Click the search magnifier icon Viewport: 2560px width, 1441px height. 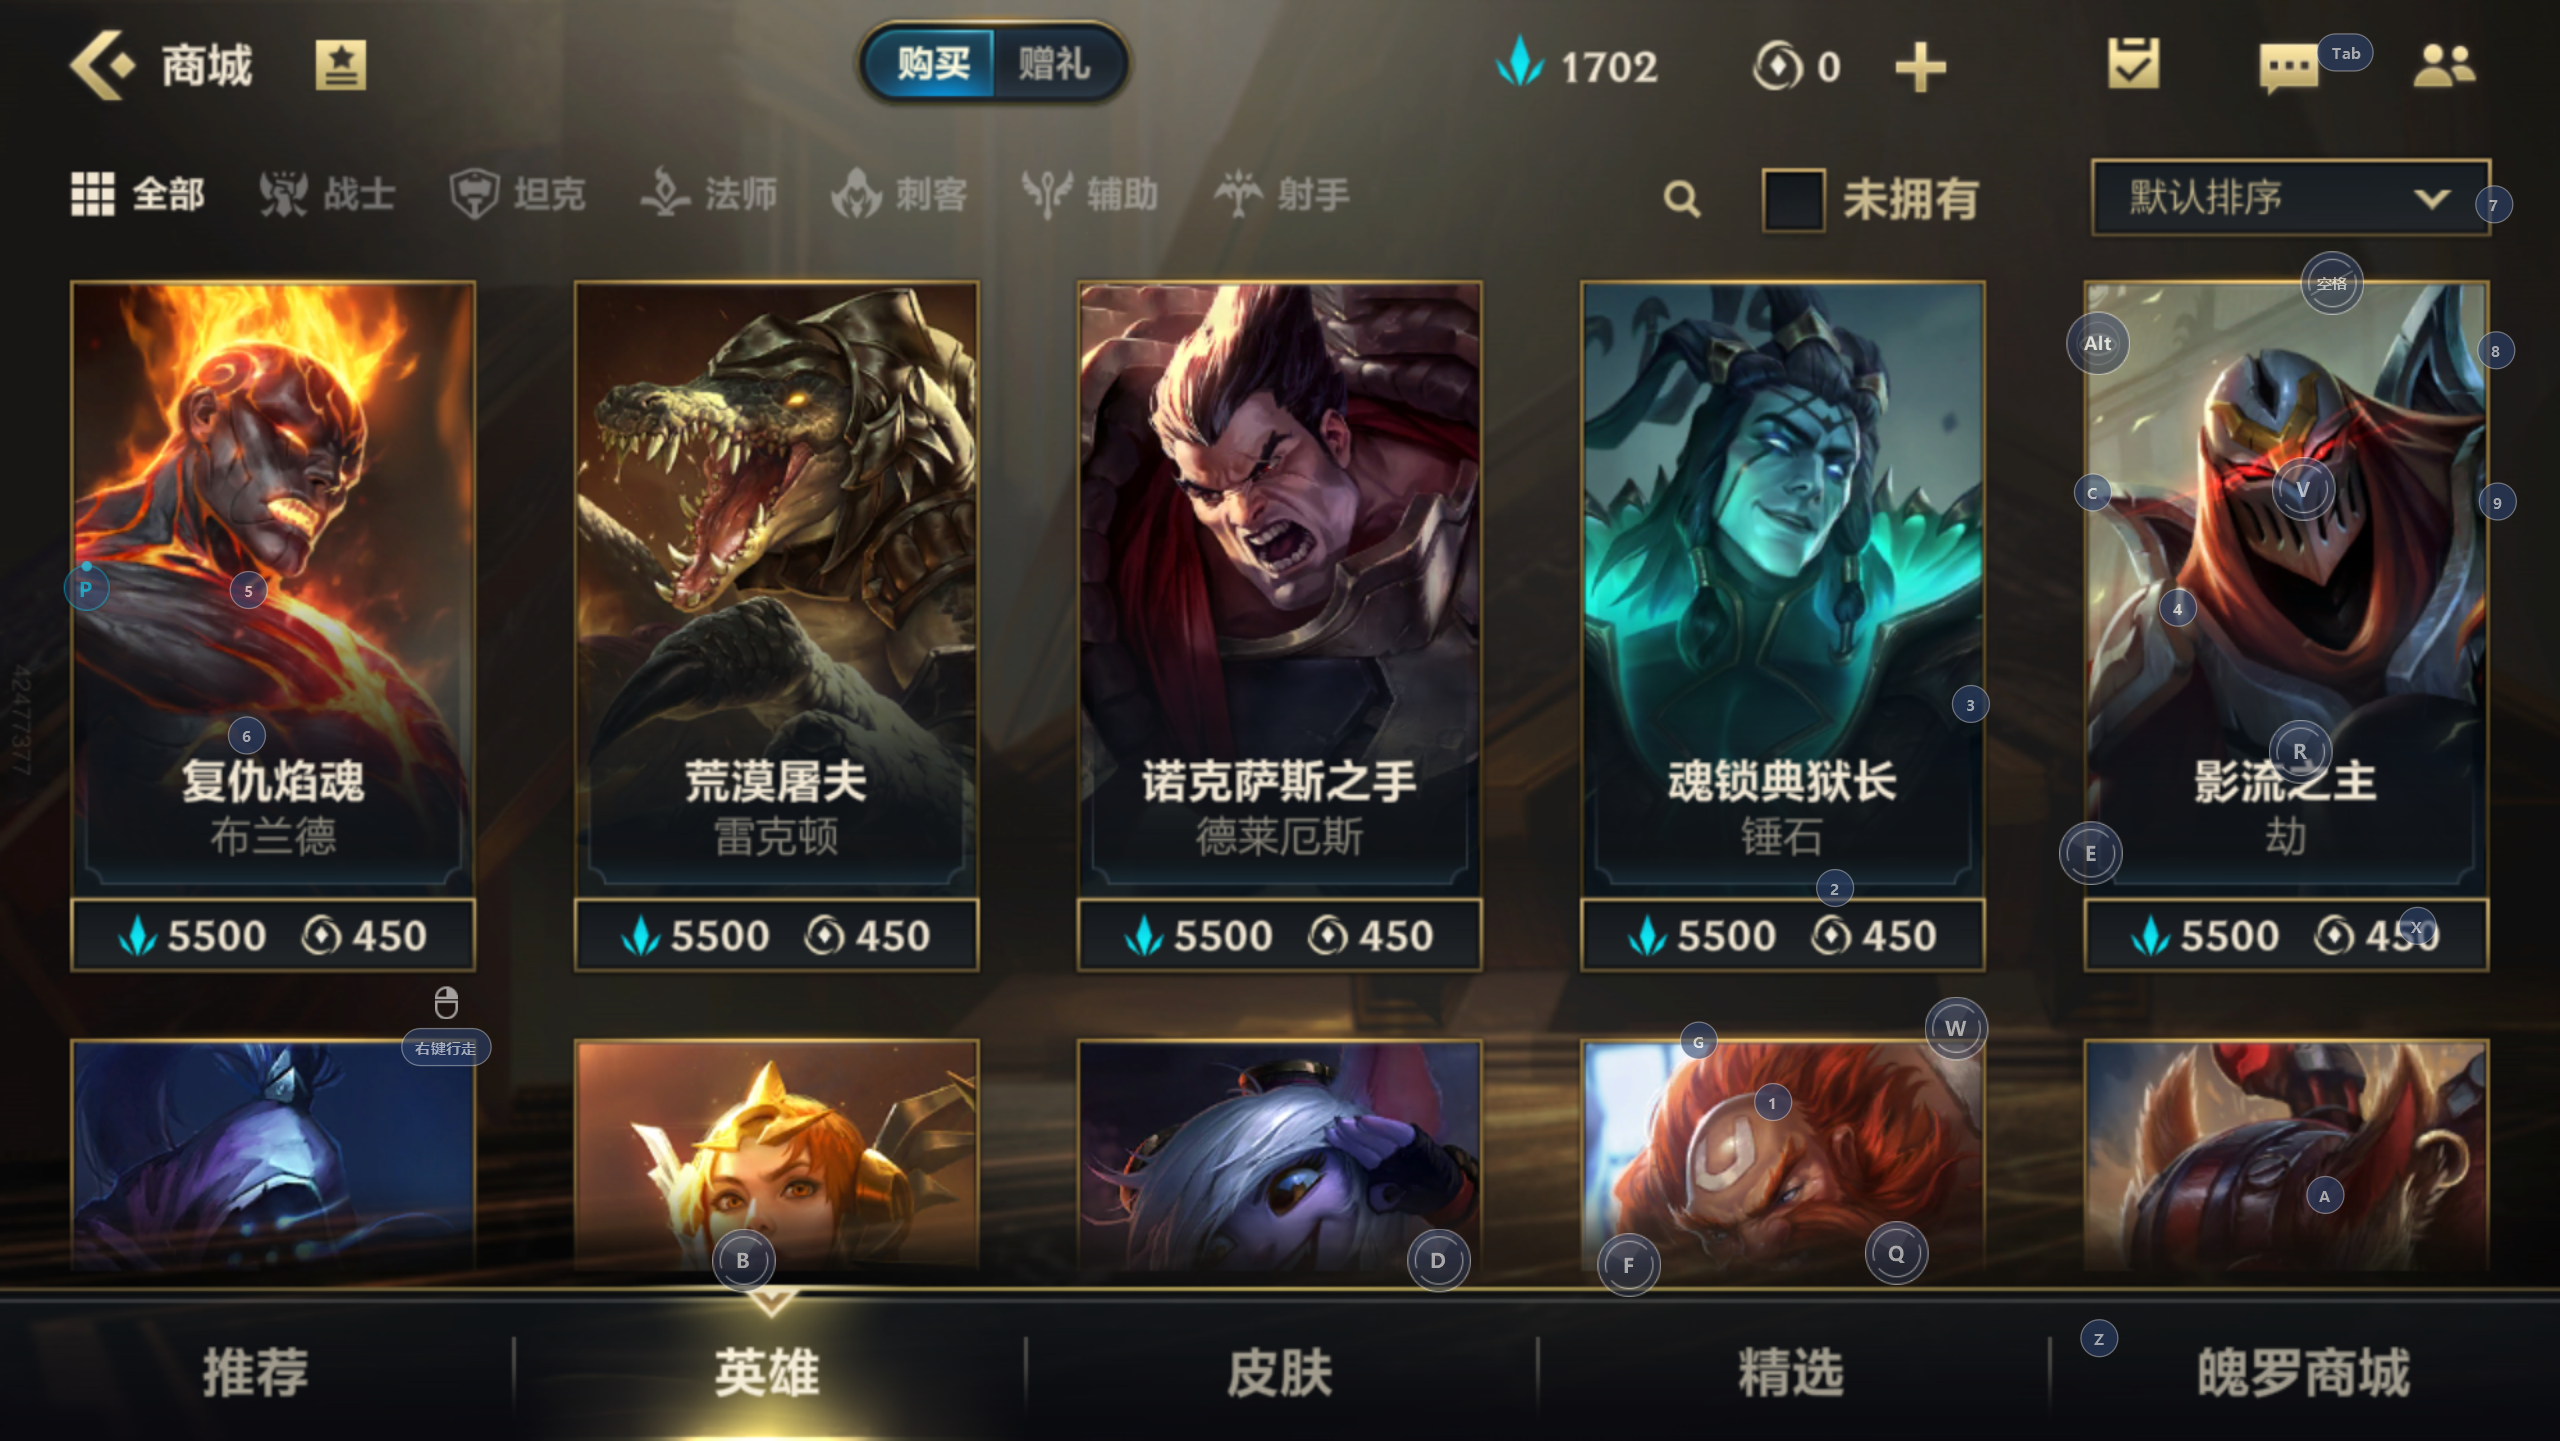coord(1681,198)
